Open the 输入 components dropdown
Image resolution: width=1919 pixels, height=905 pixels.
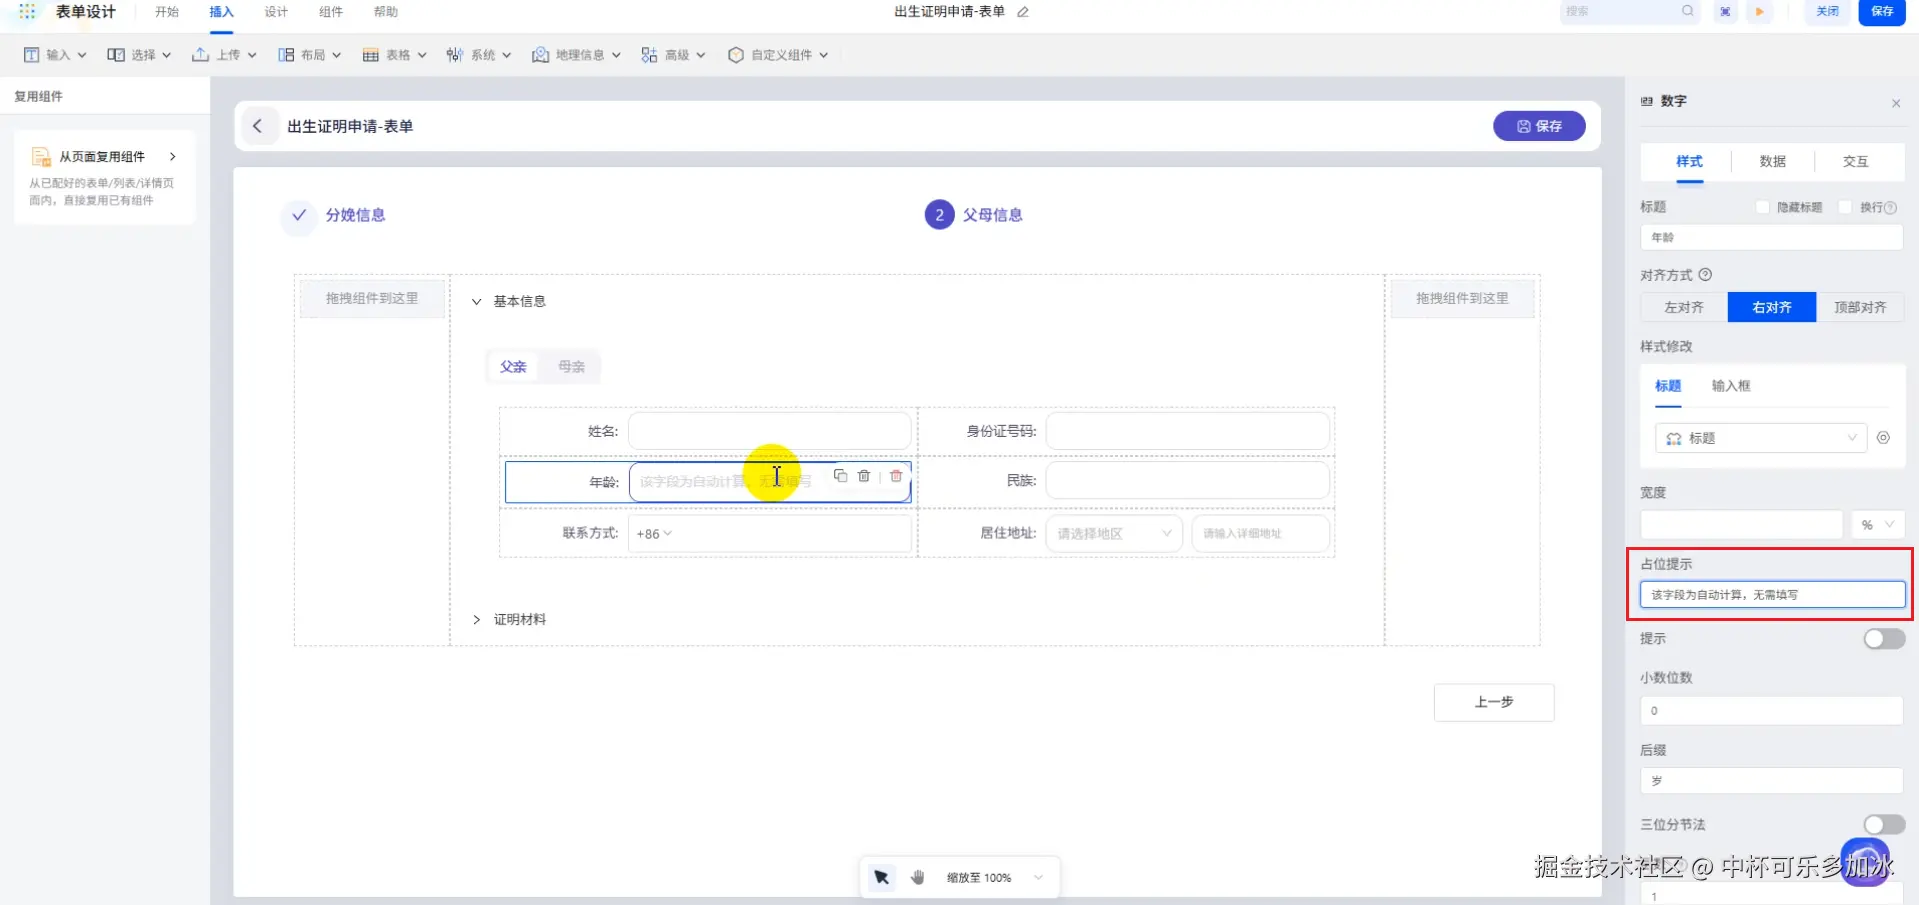click(x=55, y=55)
